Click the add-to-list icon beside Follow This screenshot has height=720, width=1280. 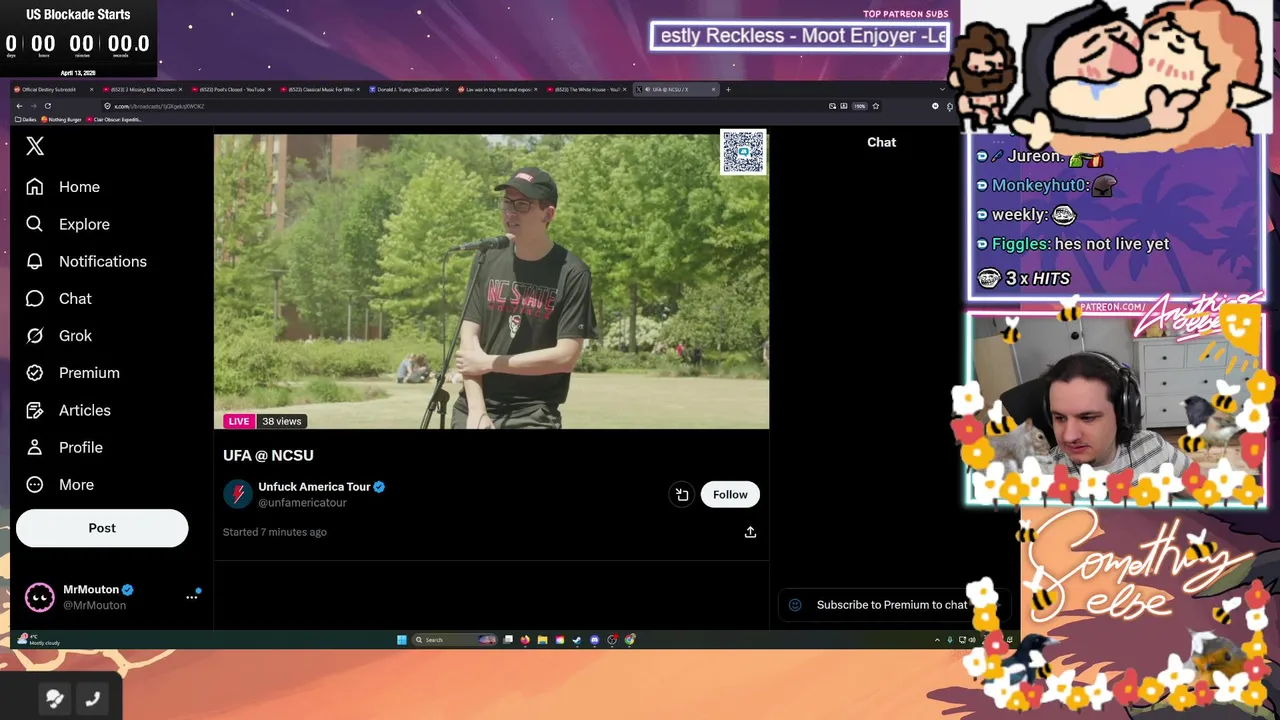click(x=682, y=494)
